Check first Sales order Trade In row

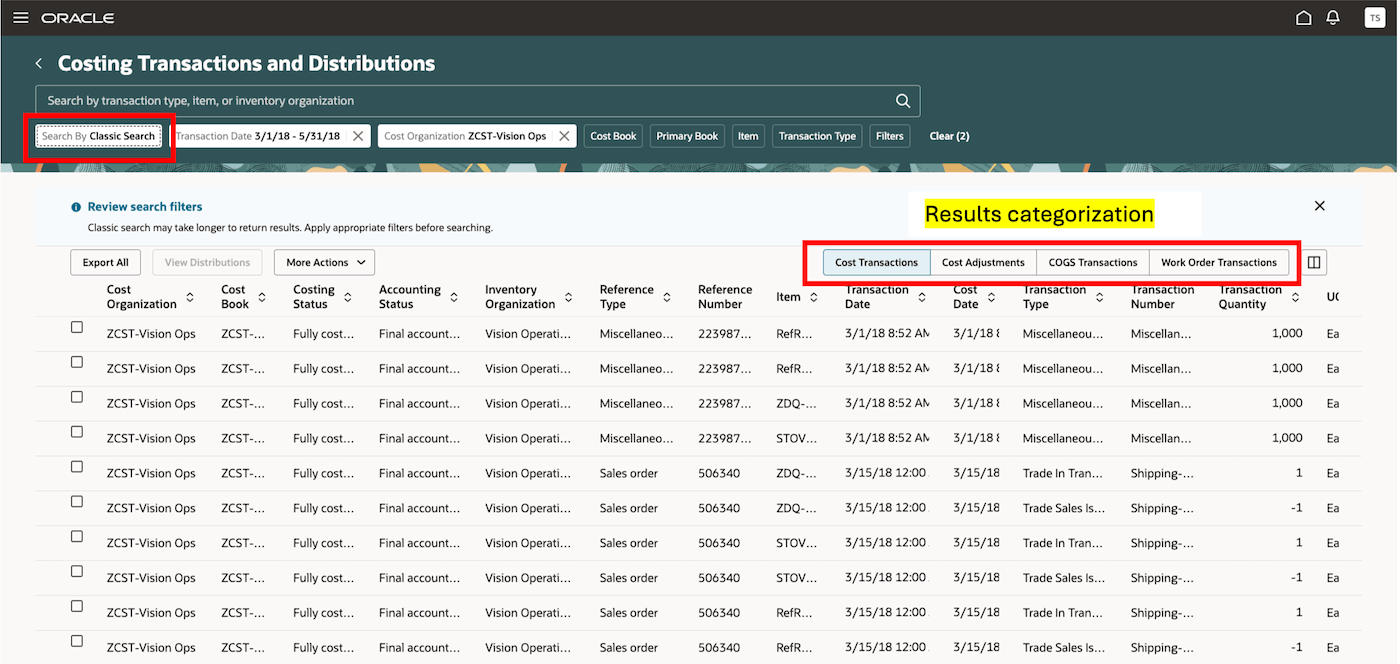[x=77, y=467]
